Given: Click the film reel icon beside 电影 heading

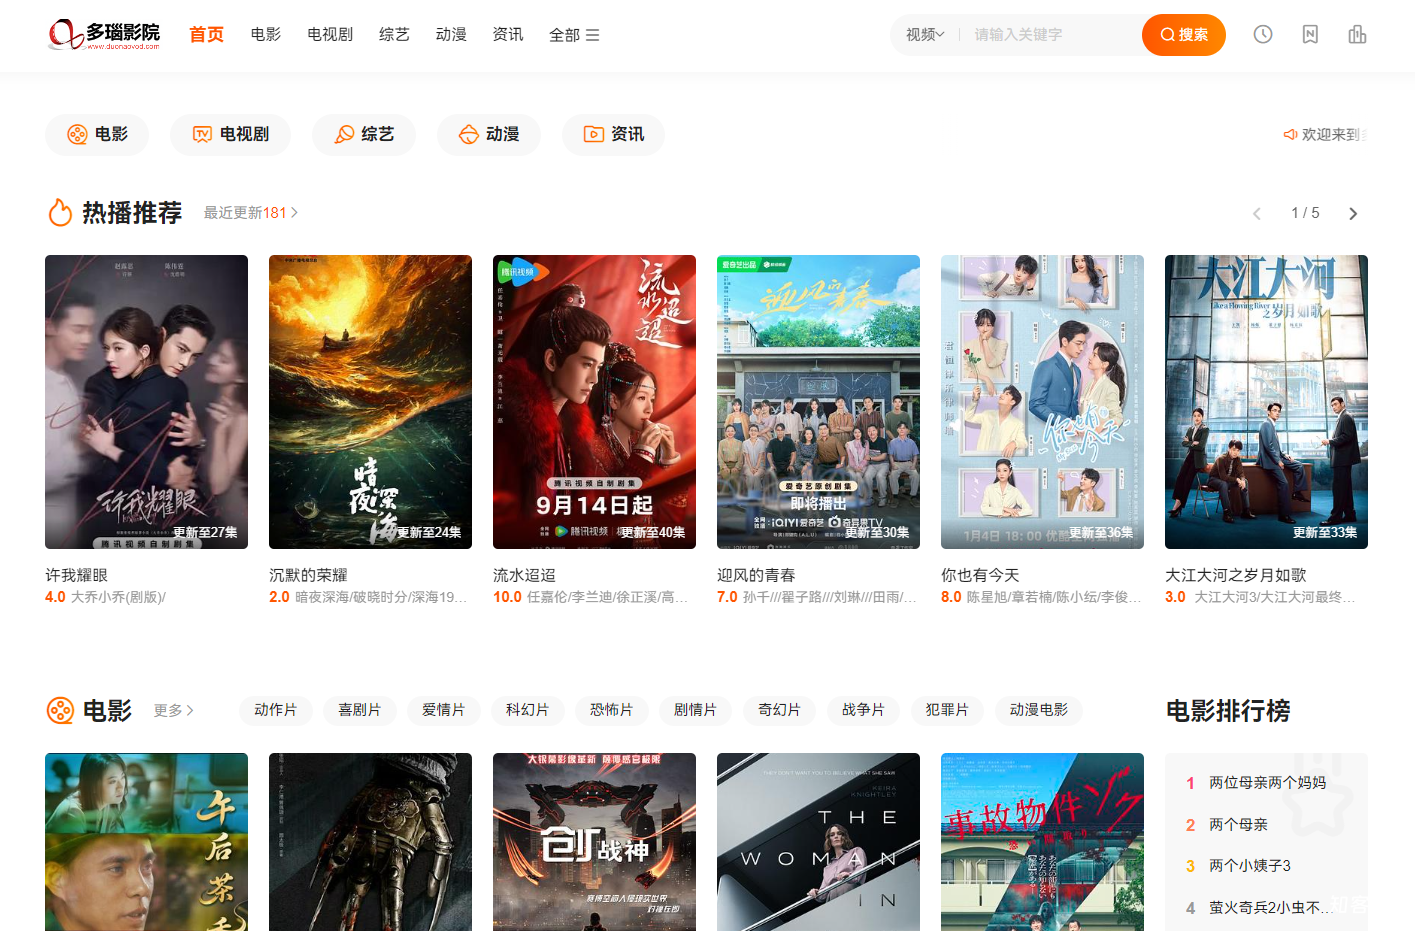Looking at the screenshot, I should pos(60,711).
